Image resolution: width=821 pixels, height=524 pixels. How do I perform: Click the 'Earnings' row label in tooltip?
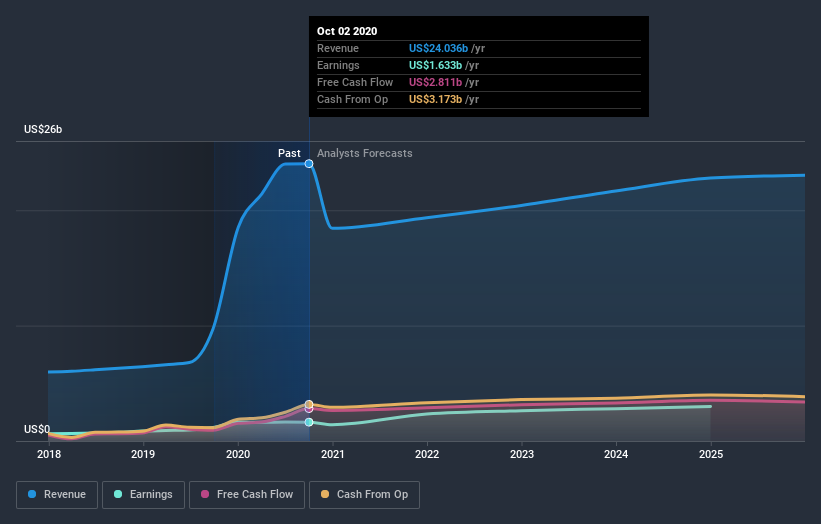338,65
